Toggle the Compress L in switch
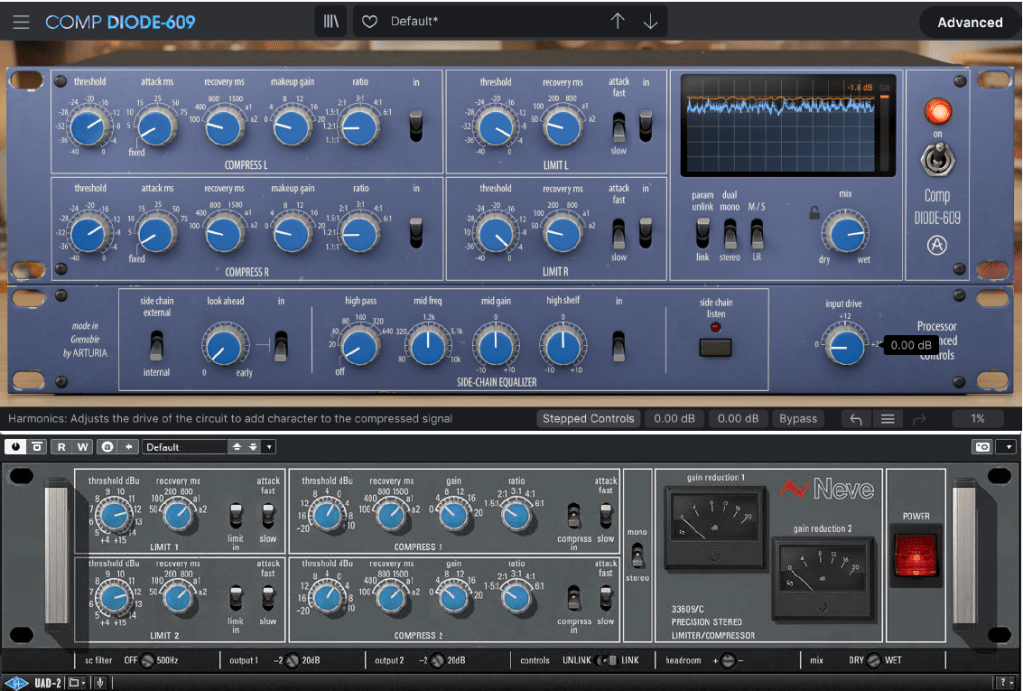 coord(417,125)
